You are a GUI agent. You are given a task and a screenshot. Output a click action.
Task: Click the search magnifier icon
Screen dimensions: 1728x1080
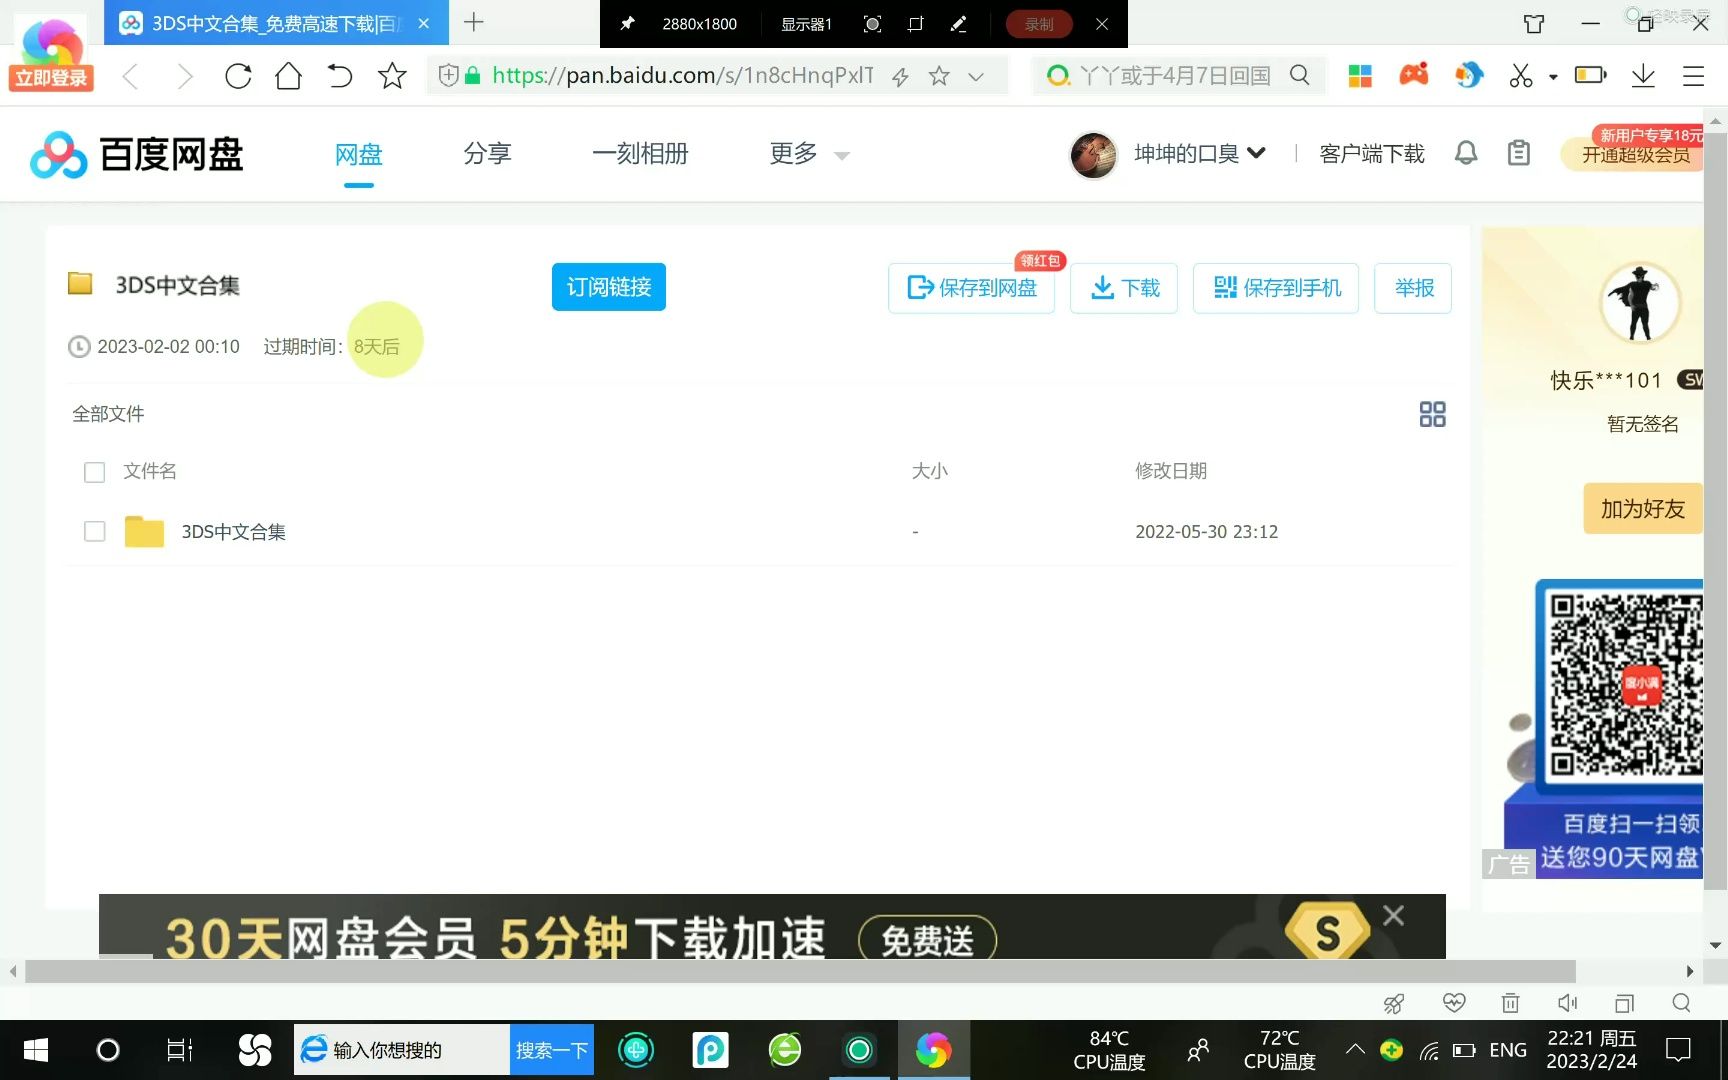[1299, 75]
